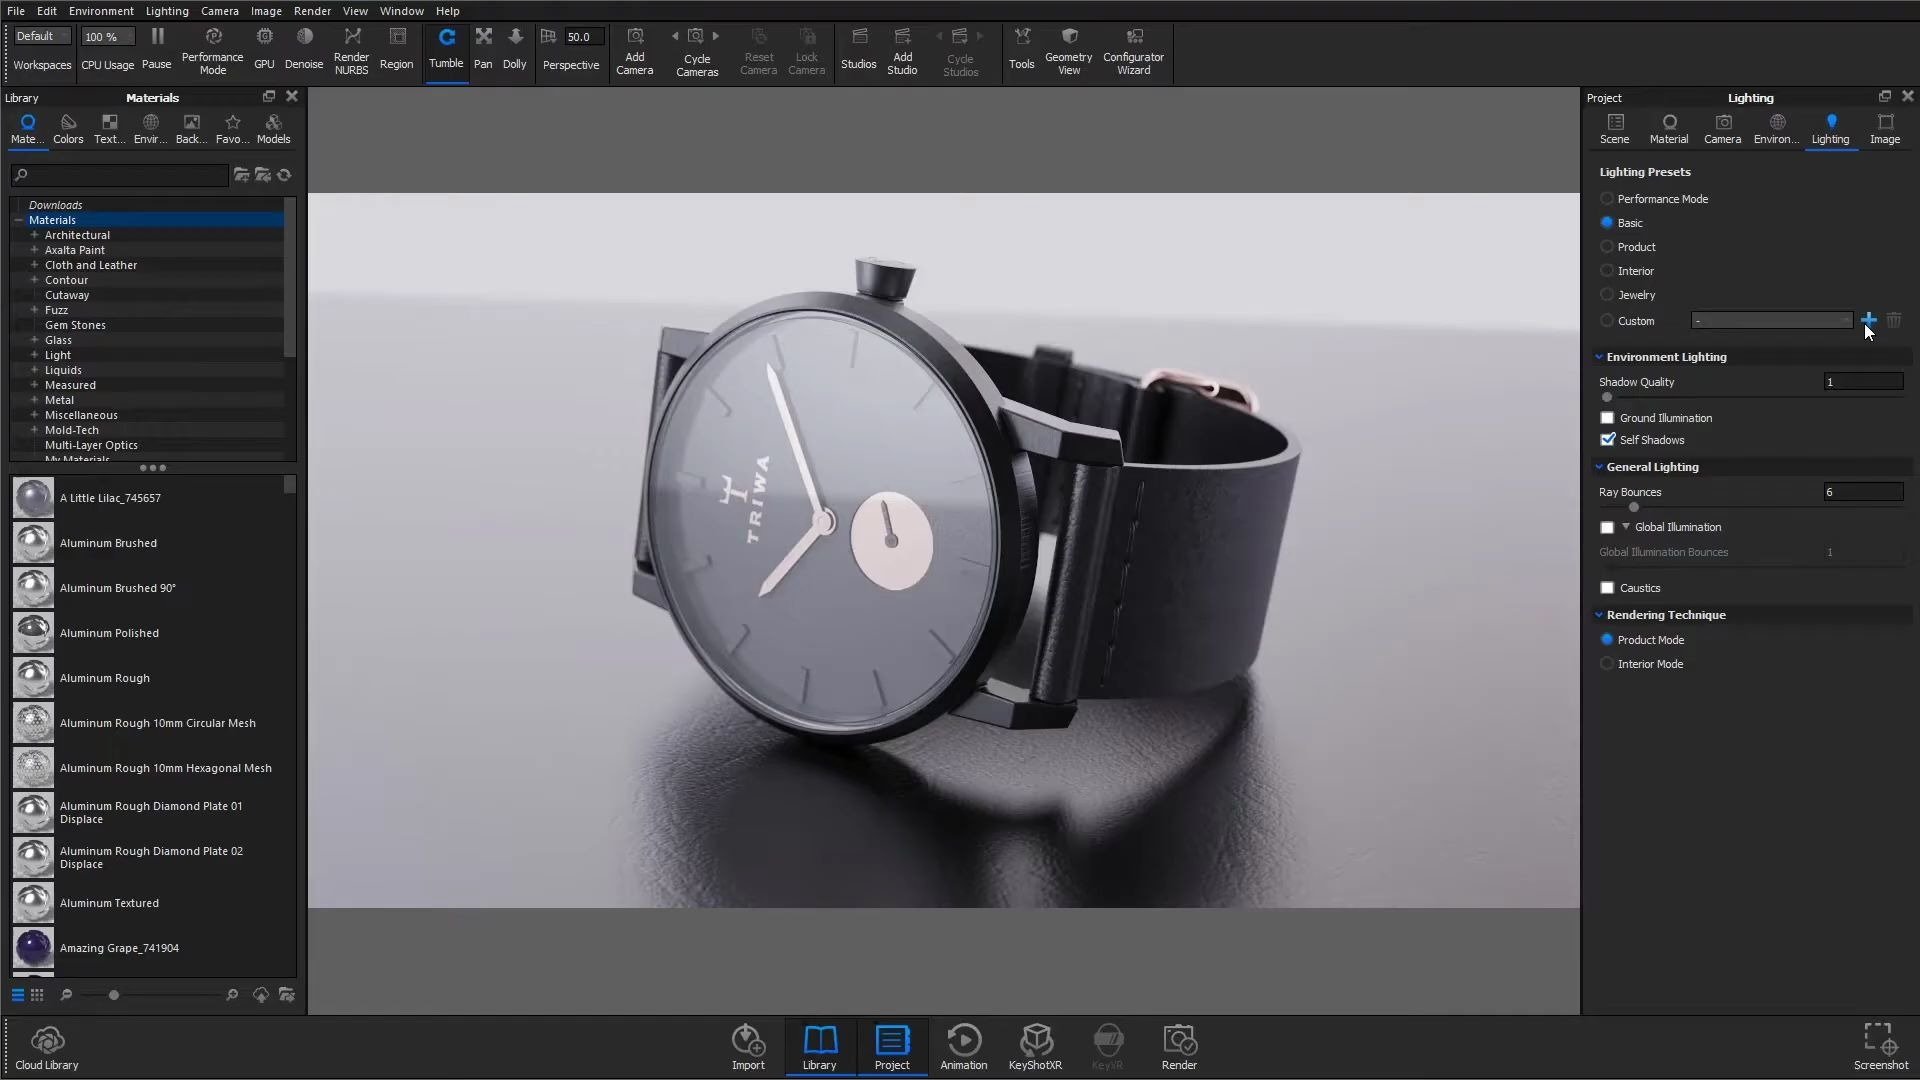Select the Tumble camera tool
Screen dimensions: 1920x1080
point(446,47)
